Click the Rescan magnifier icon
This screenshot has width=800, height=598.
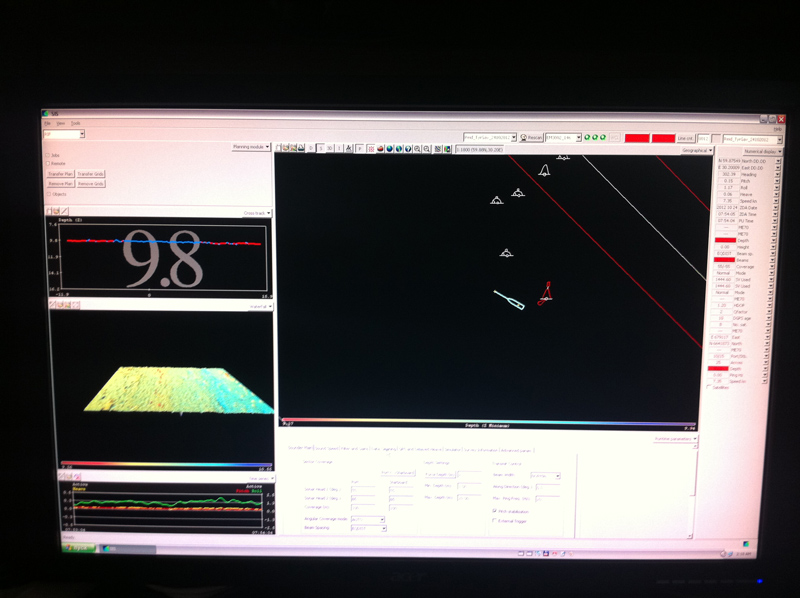click(x=532, y=138)
